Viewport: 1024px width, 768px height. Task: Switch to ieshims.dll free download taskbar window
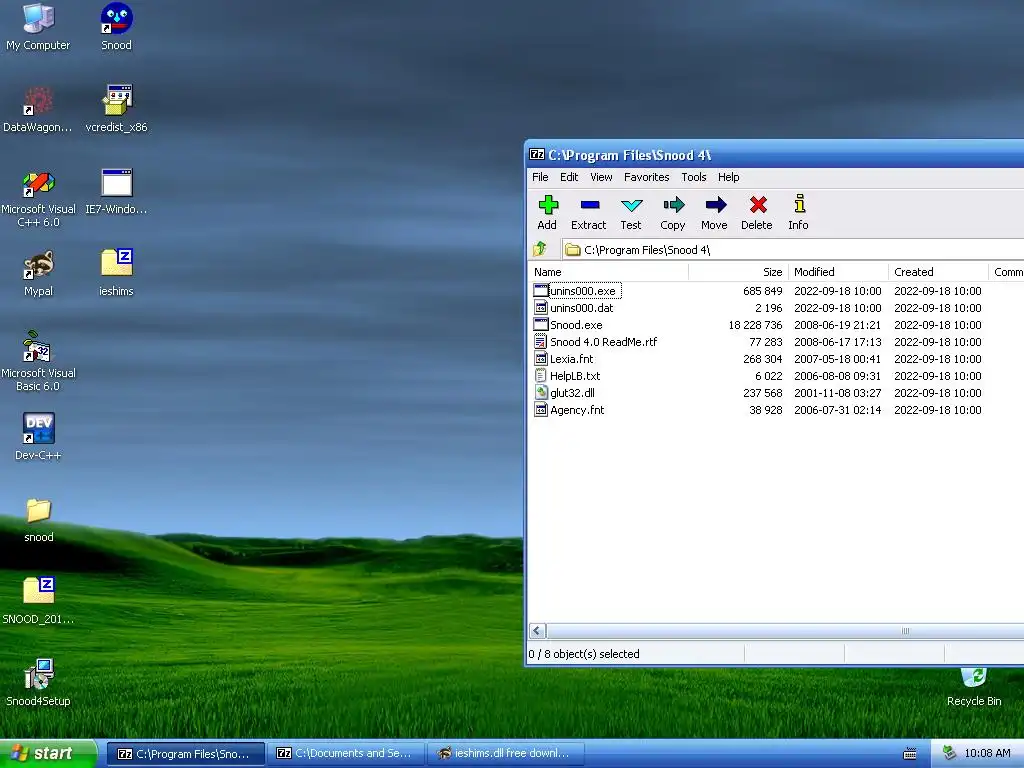(504, 754)
